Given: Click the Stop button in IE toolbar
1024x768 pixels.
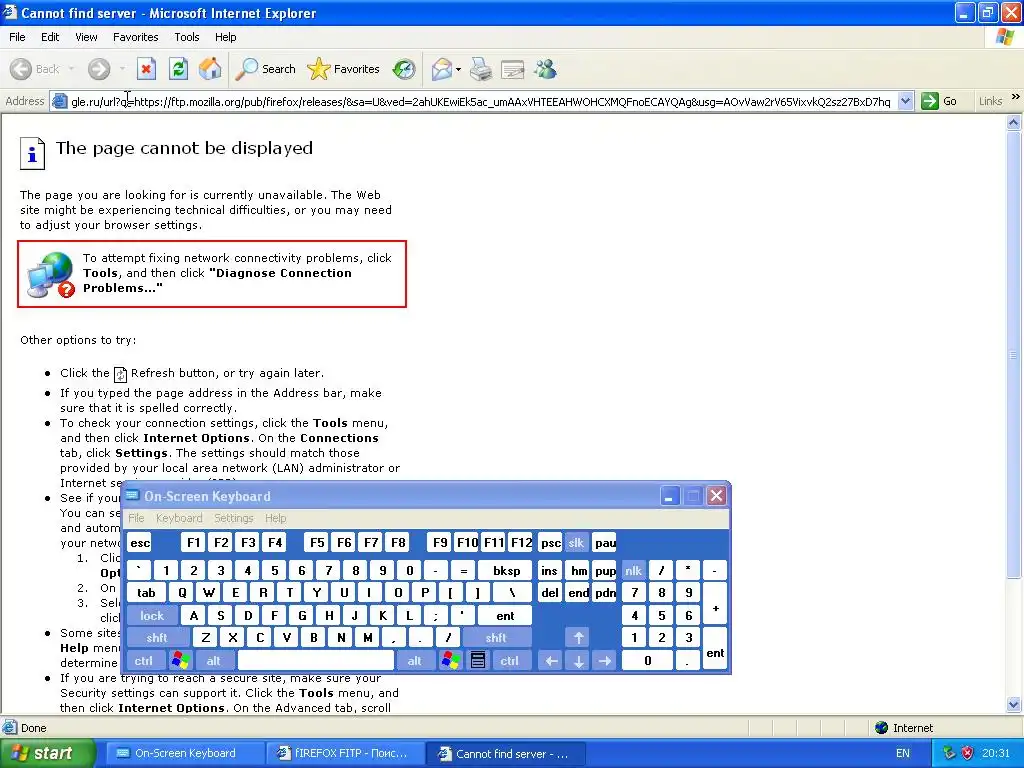Looking at the screenshot, I should (146, 69).
